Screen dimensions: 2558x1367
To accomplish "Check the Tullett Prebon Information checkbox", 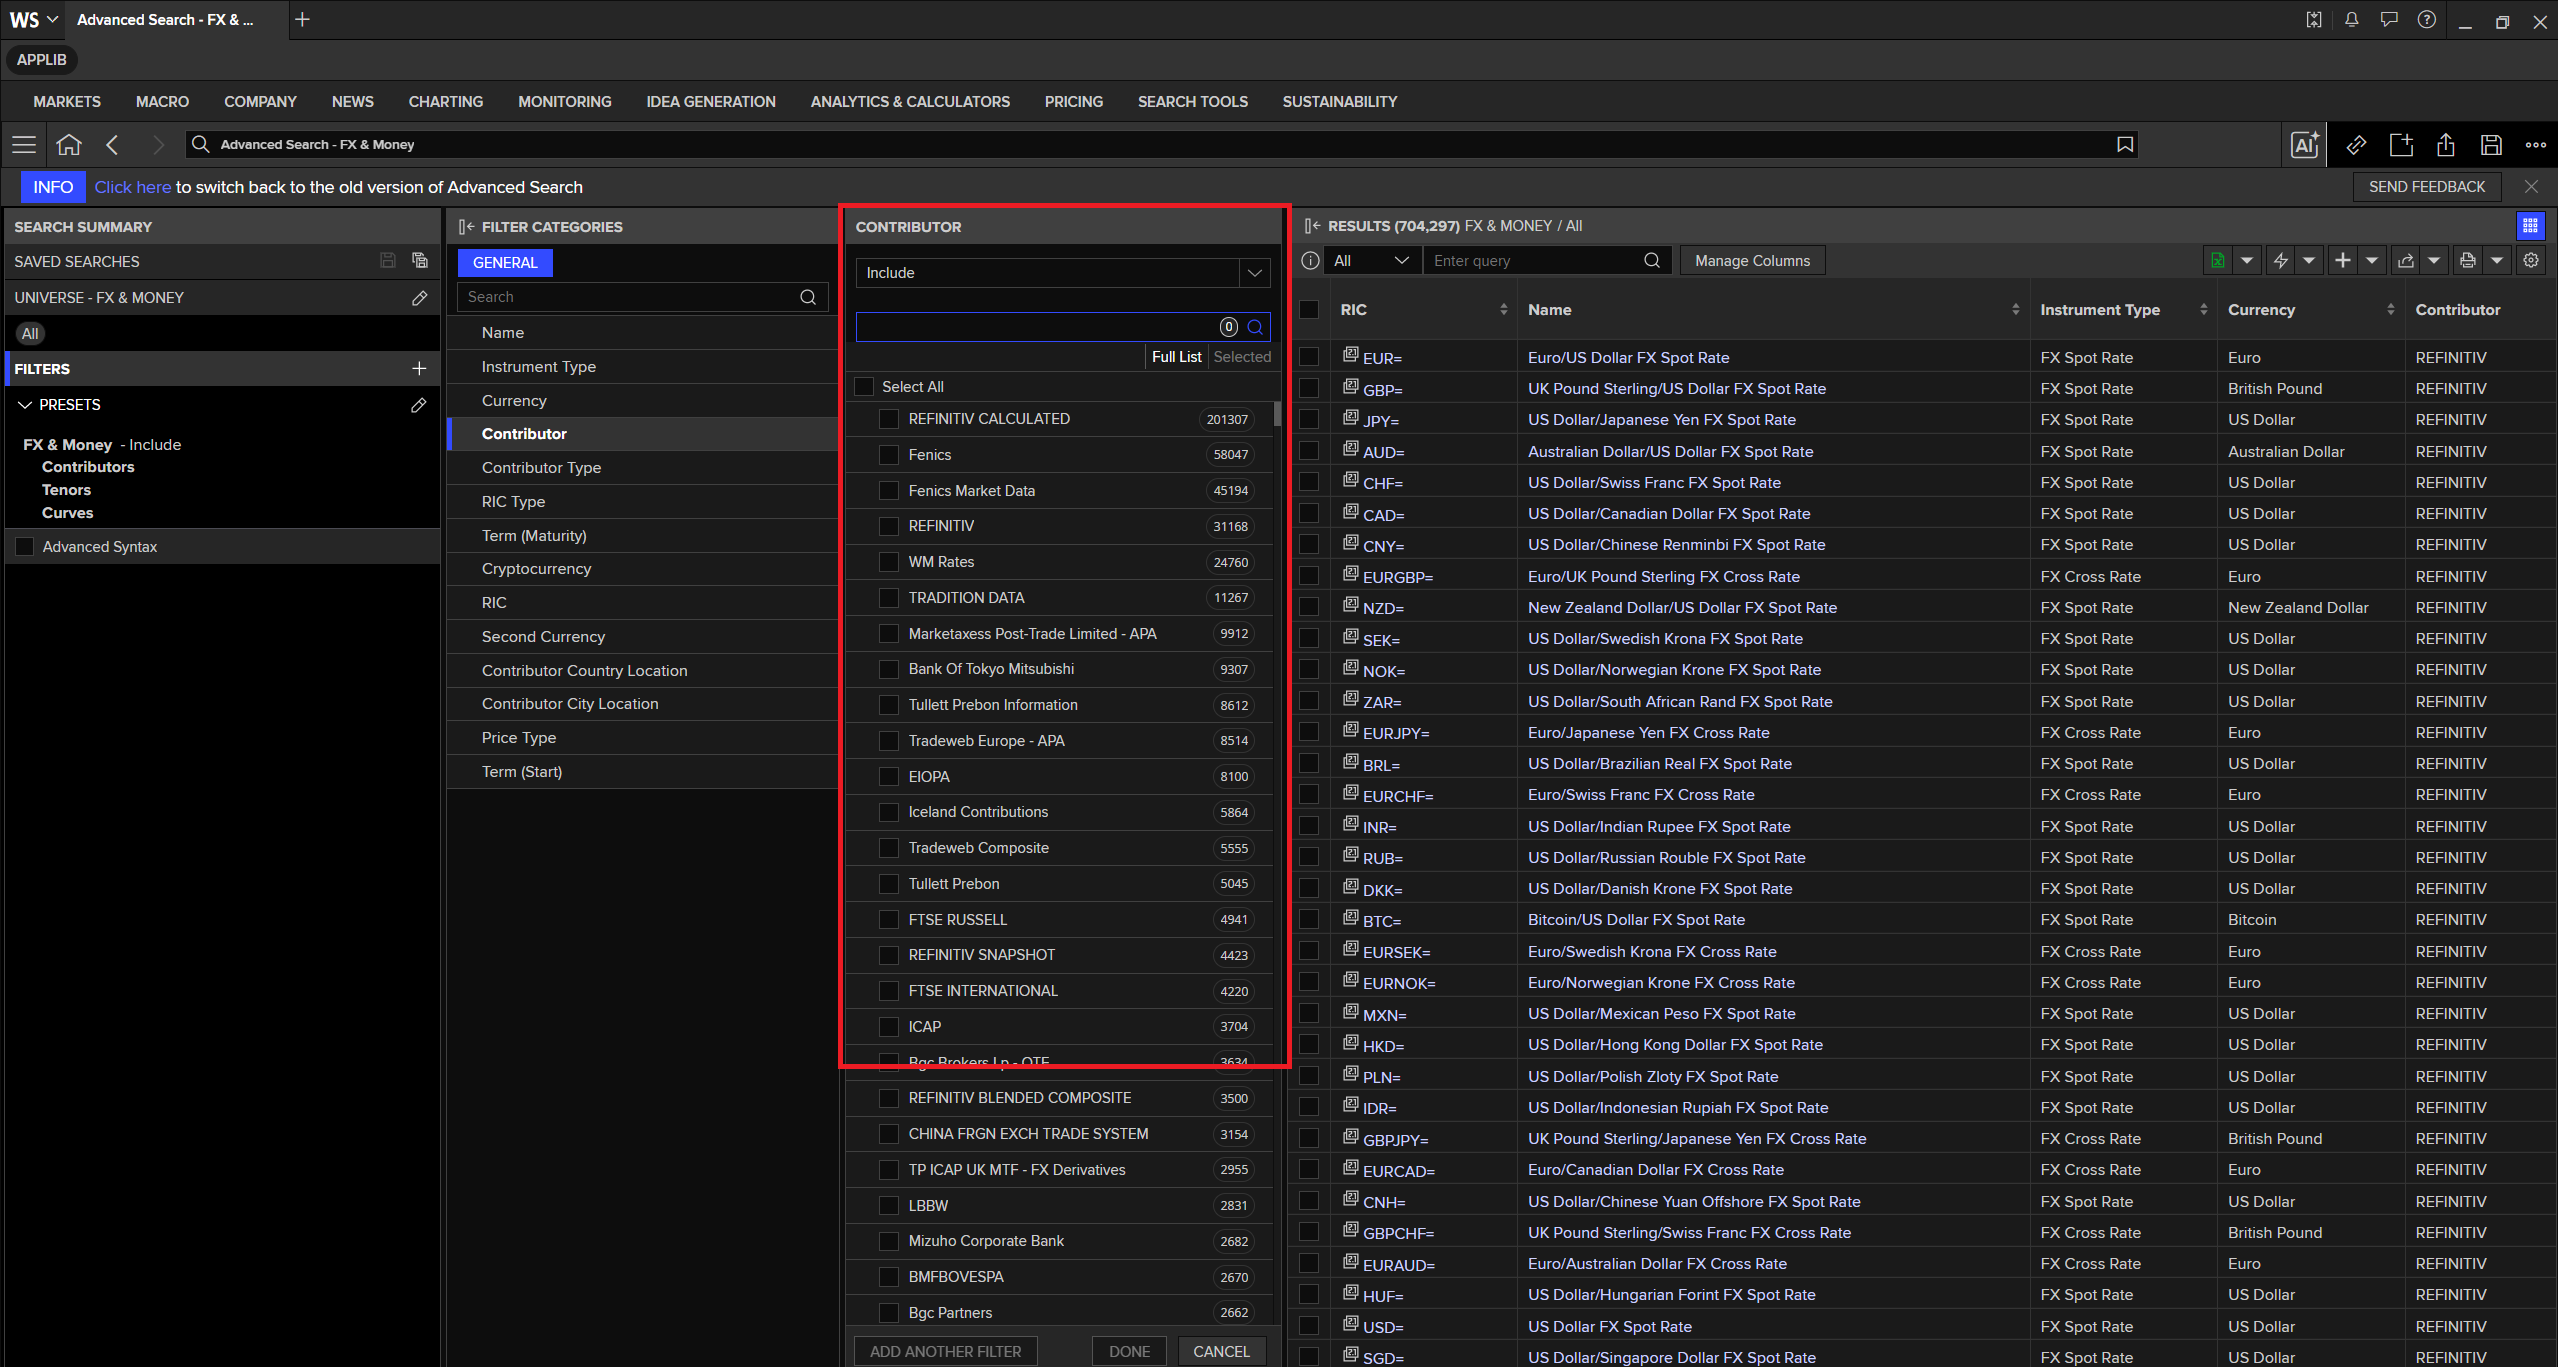I will point(888,705).
